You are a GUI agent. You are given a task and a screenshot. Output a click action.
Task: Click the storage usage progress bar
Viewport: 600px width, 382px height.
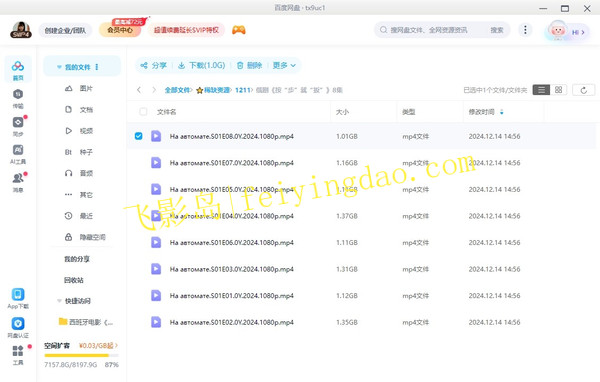point(81,355)
